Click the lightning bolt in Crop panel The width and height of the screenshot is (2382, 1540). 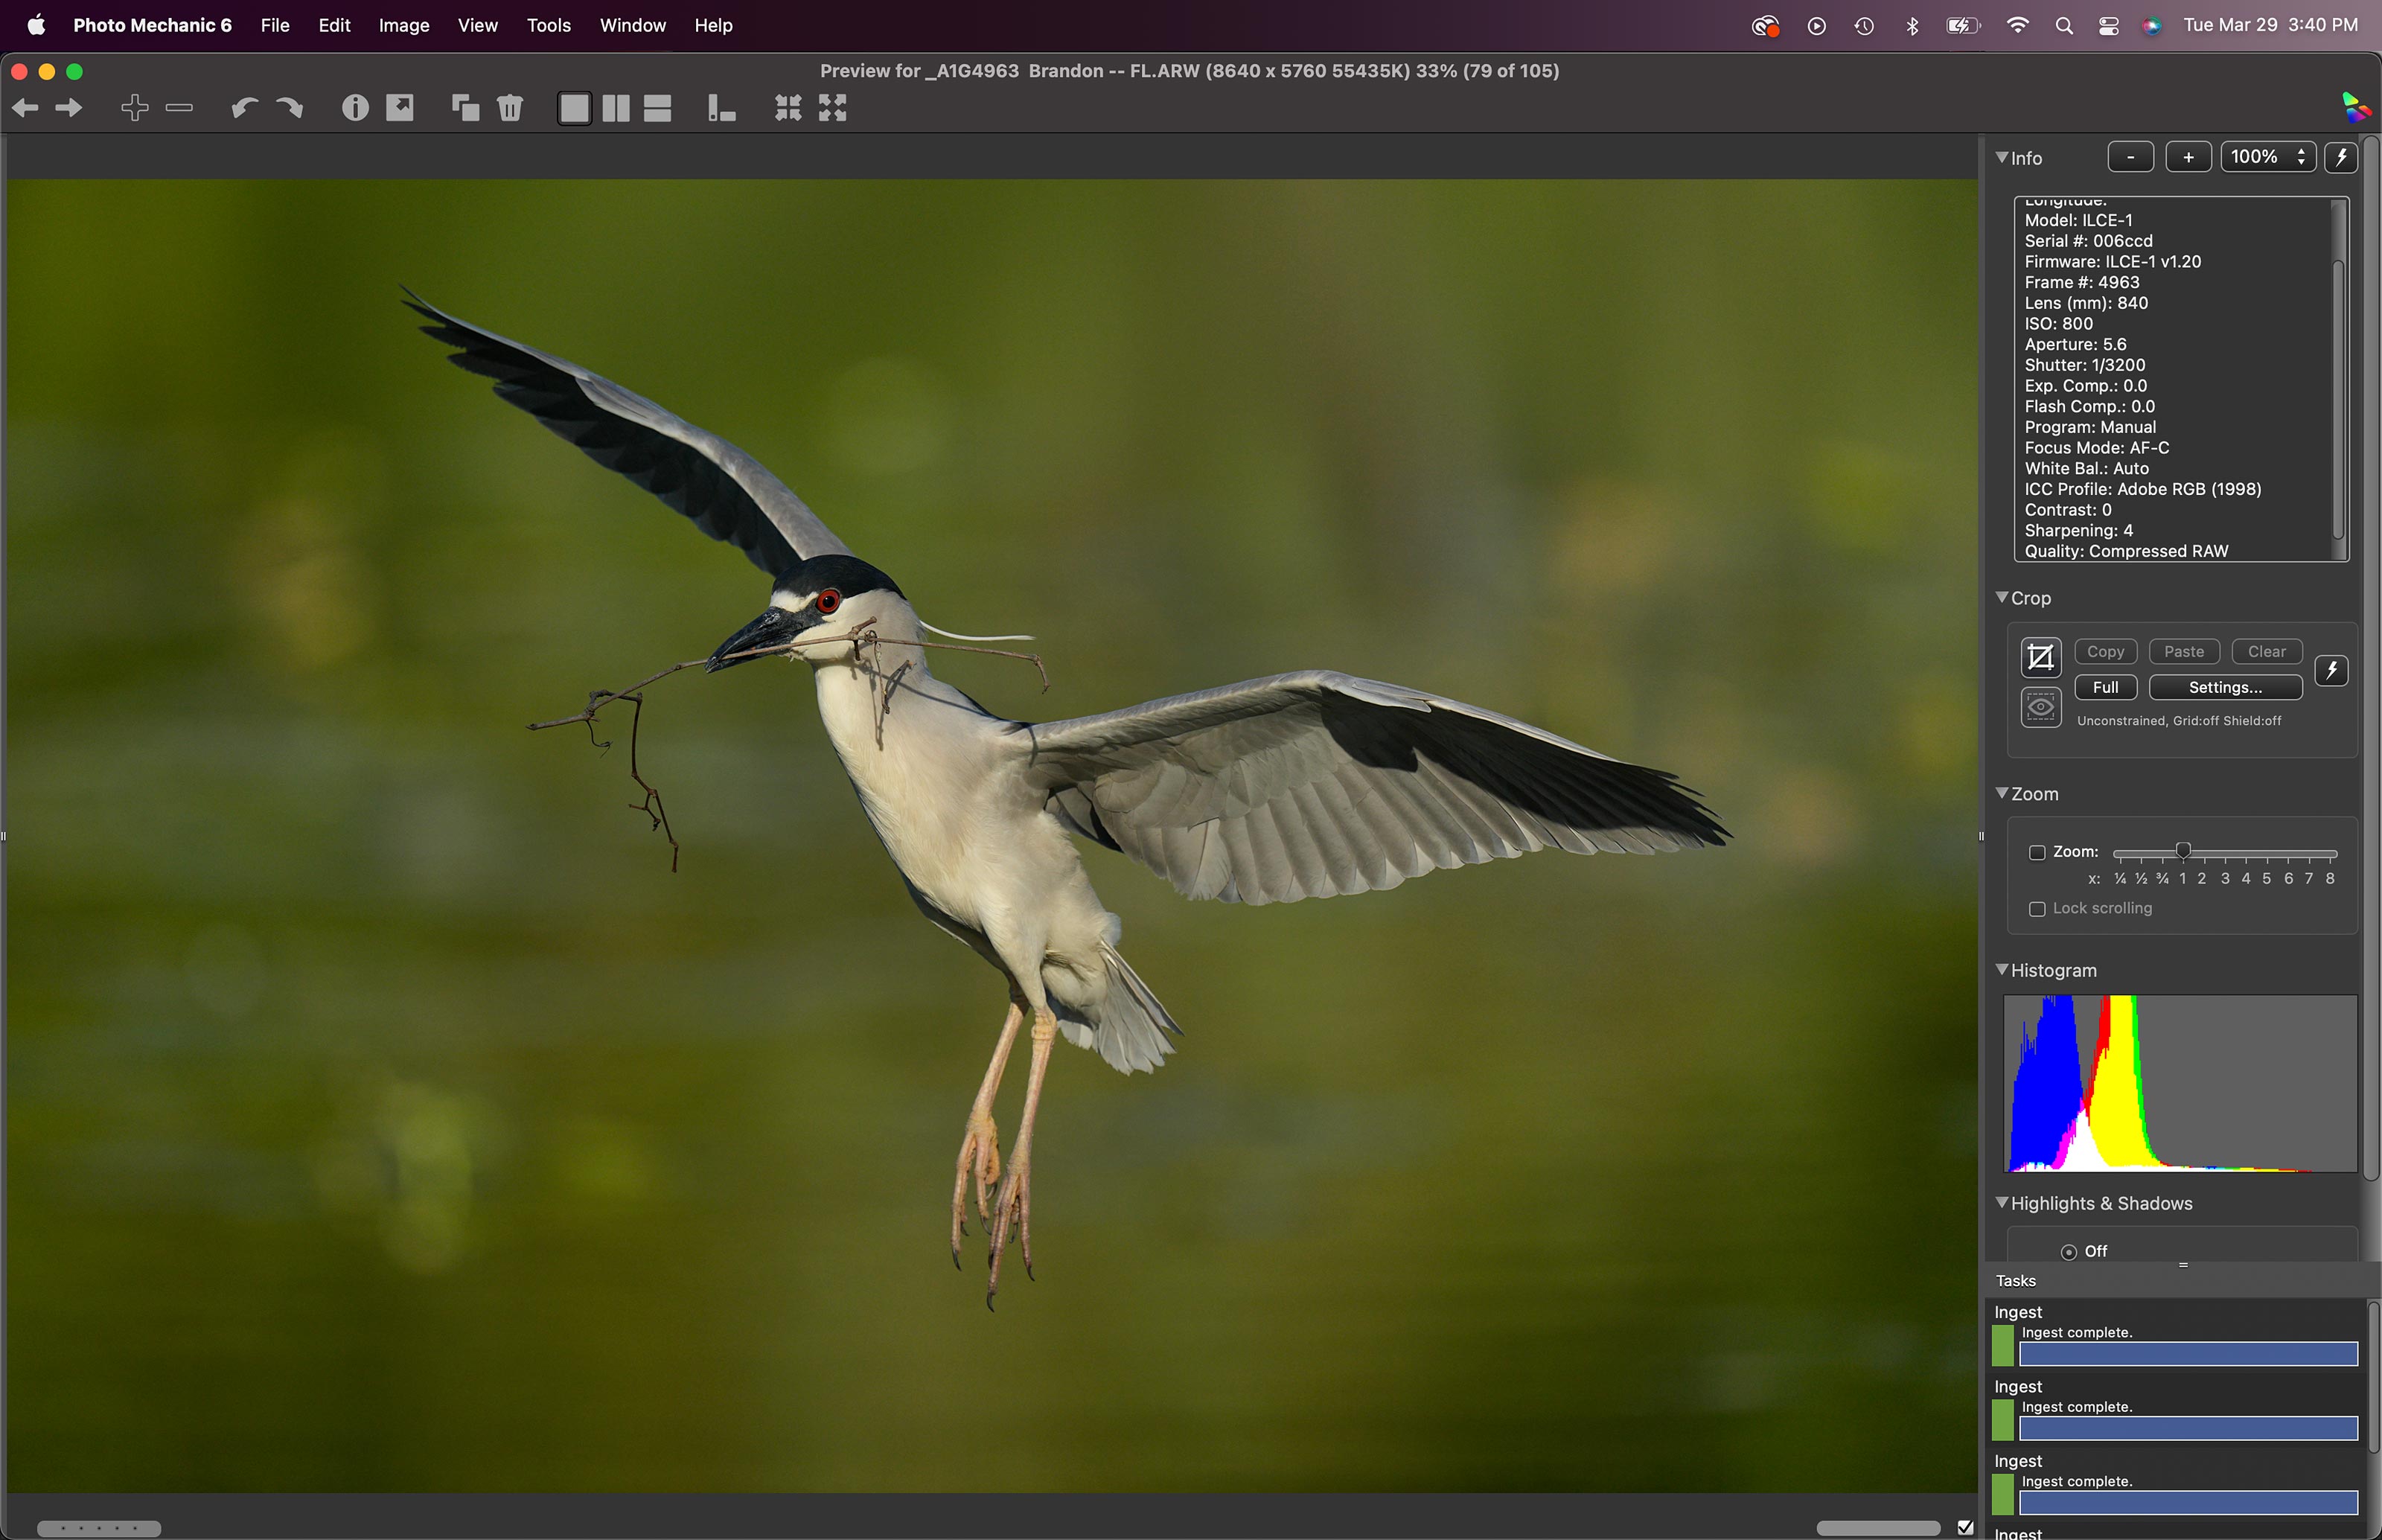click(2332, 670)
